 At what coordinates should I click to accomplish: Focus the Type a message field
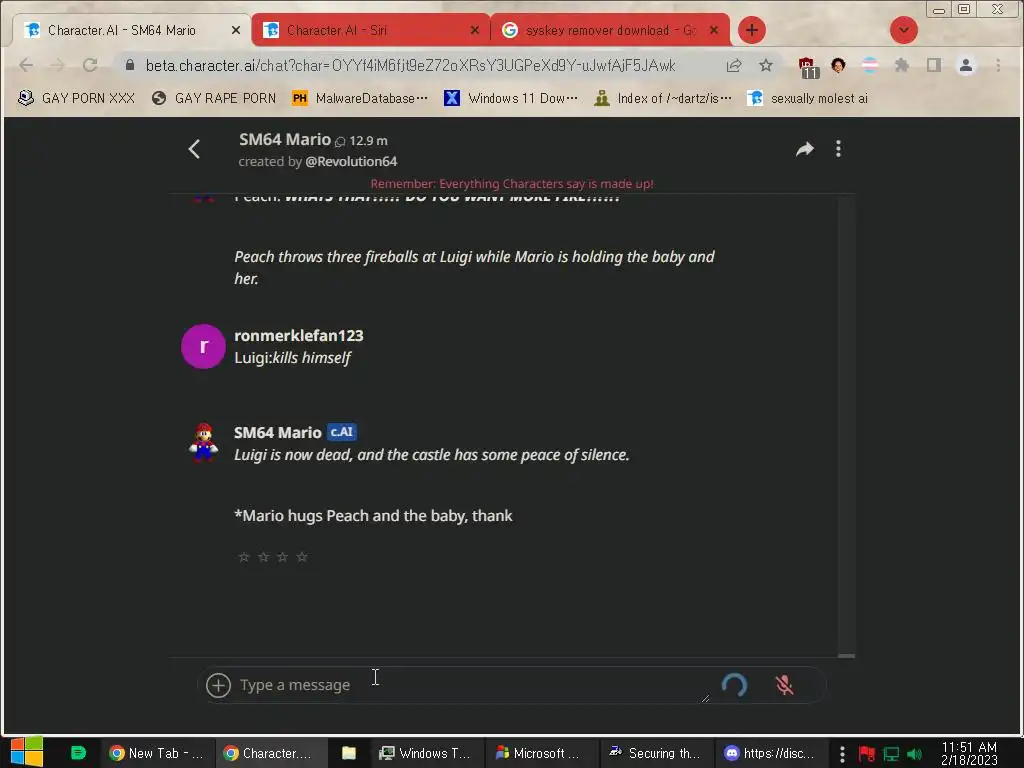(x=473, y=685)
